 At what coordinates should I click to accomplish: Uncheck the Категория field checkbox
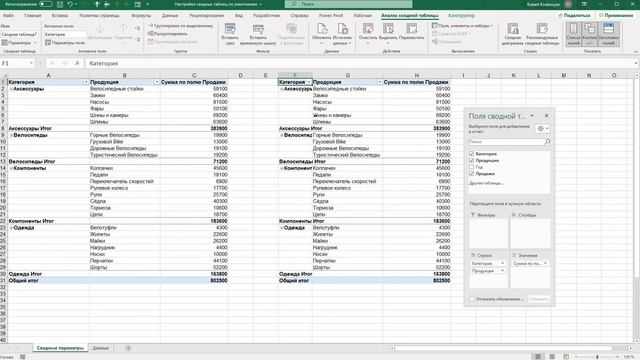coord(471,154)
